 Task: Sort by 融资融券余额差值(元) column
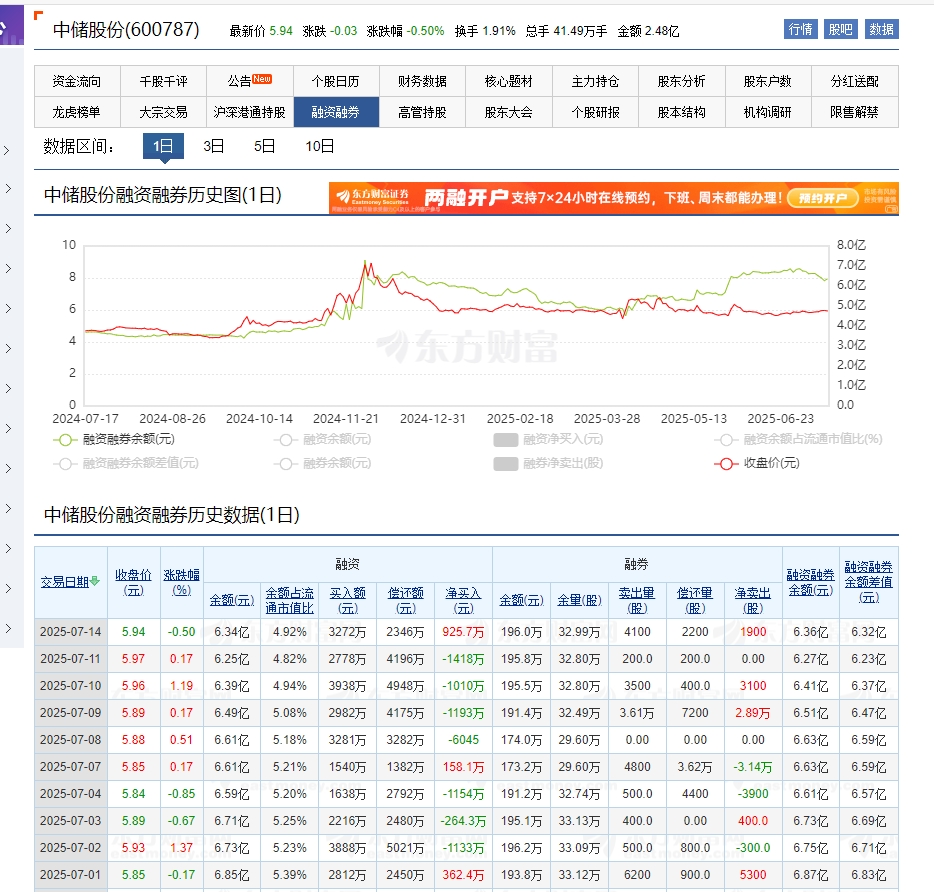tap(868, 582)
